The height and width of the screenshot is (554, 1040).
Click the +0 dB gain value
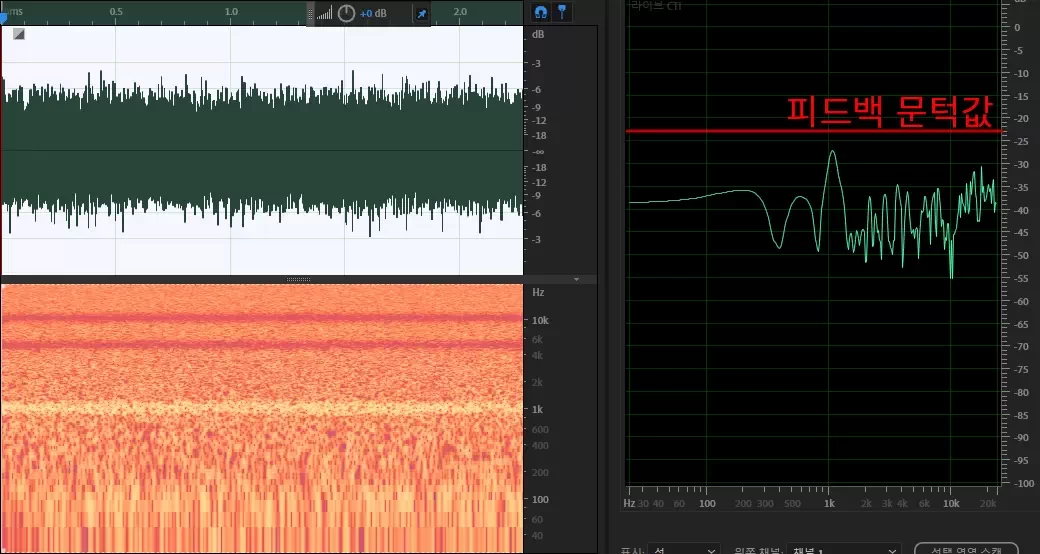(374, 13)
